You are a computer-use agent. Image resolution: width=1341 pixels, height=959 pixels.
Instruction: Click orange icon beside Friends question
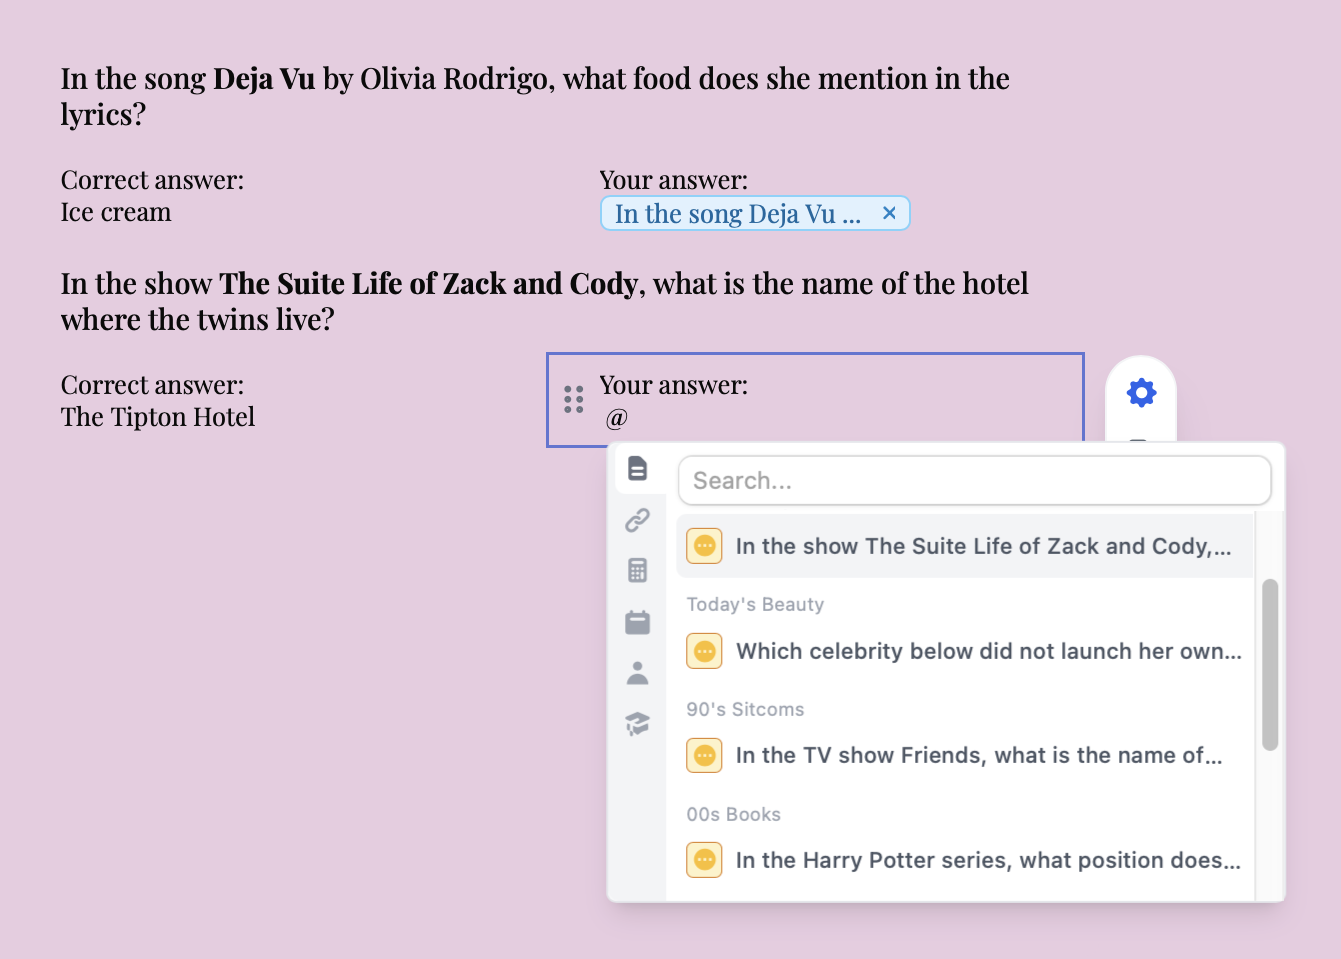tap(704, 755)
